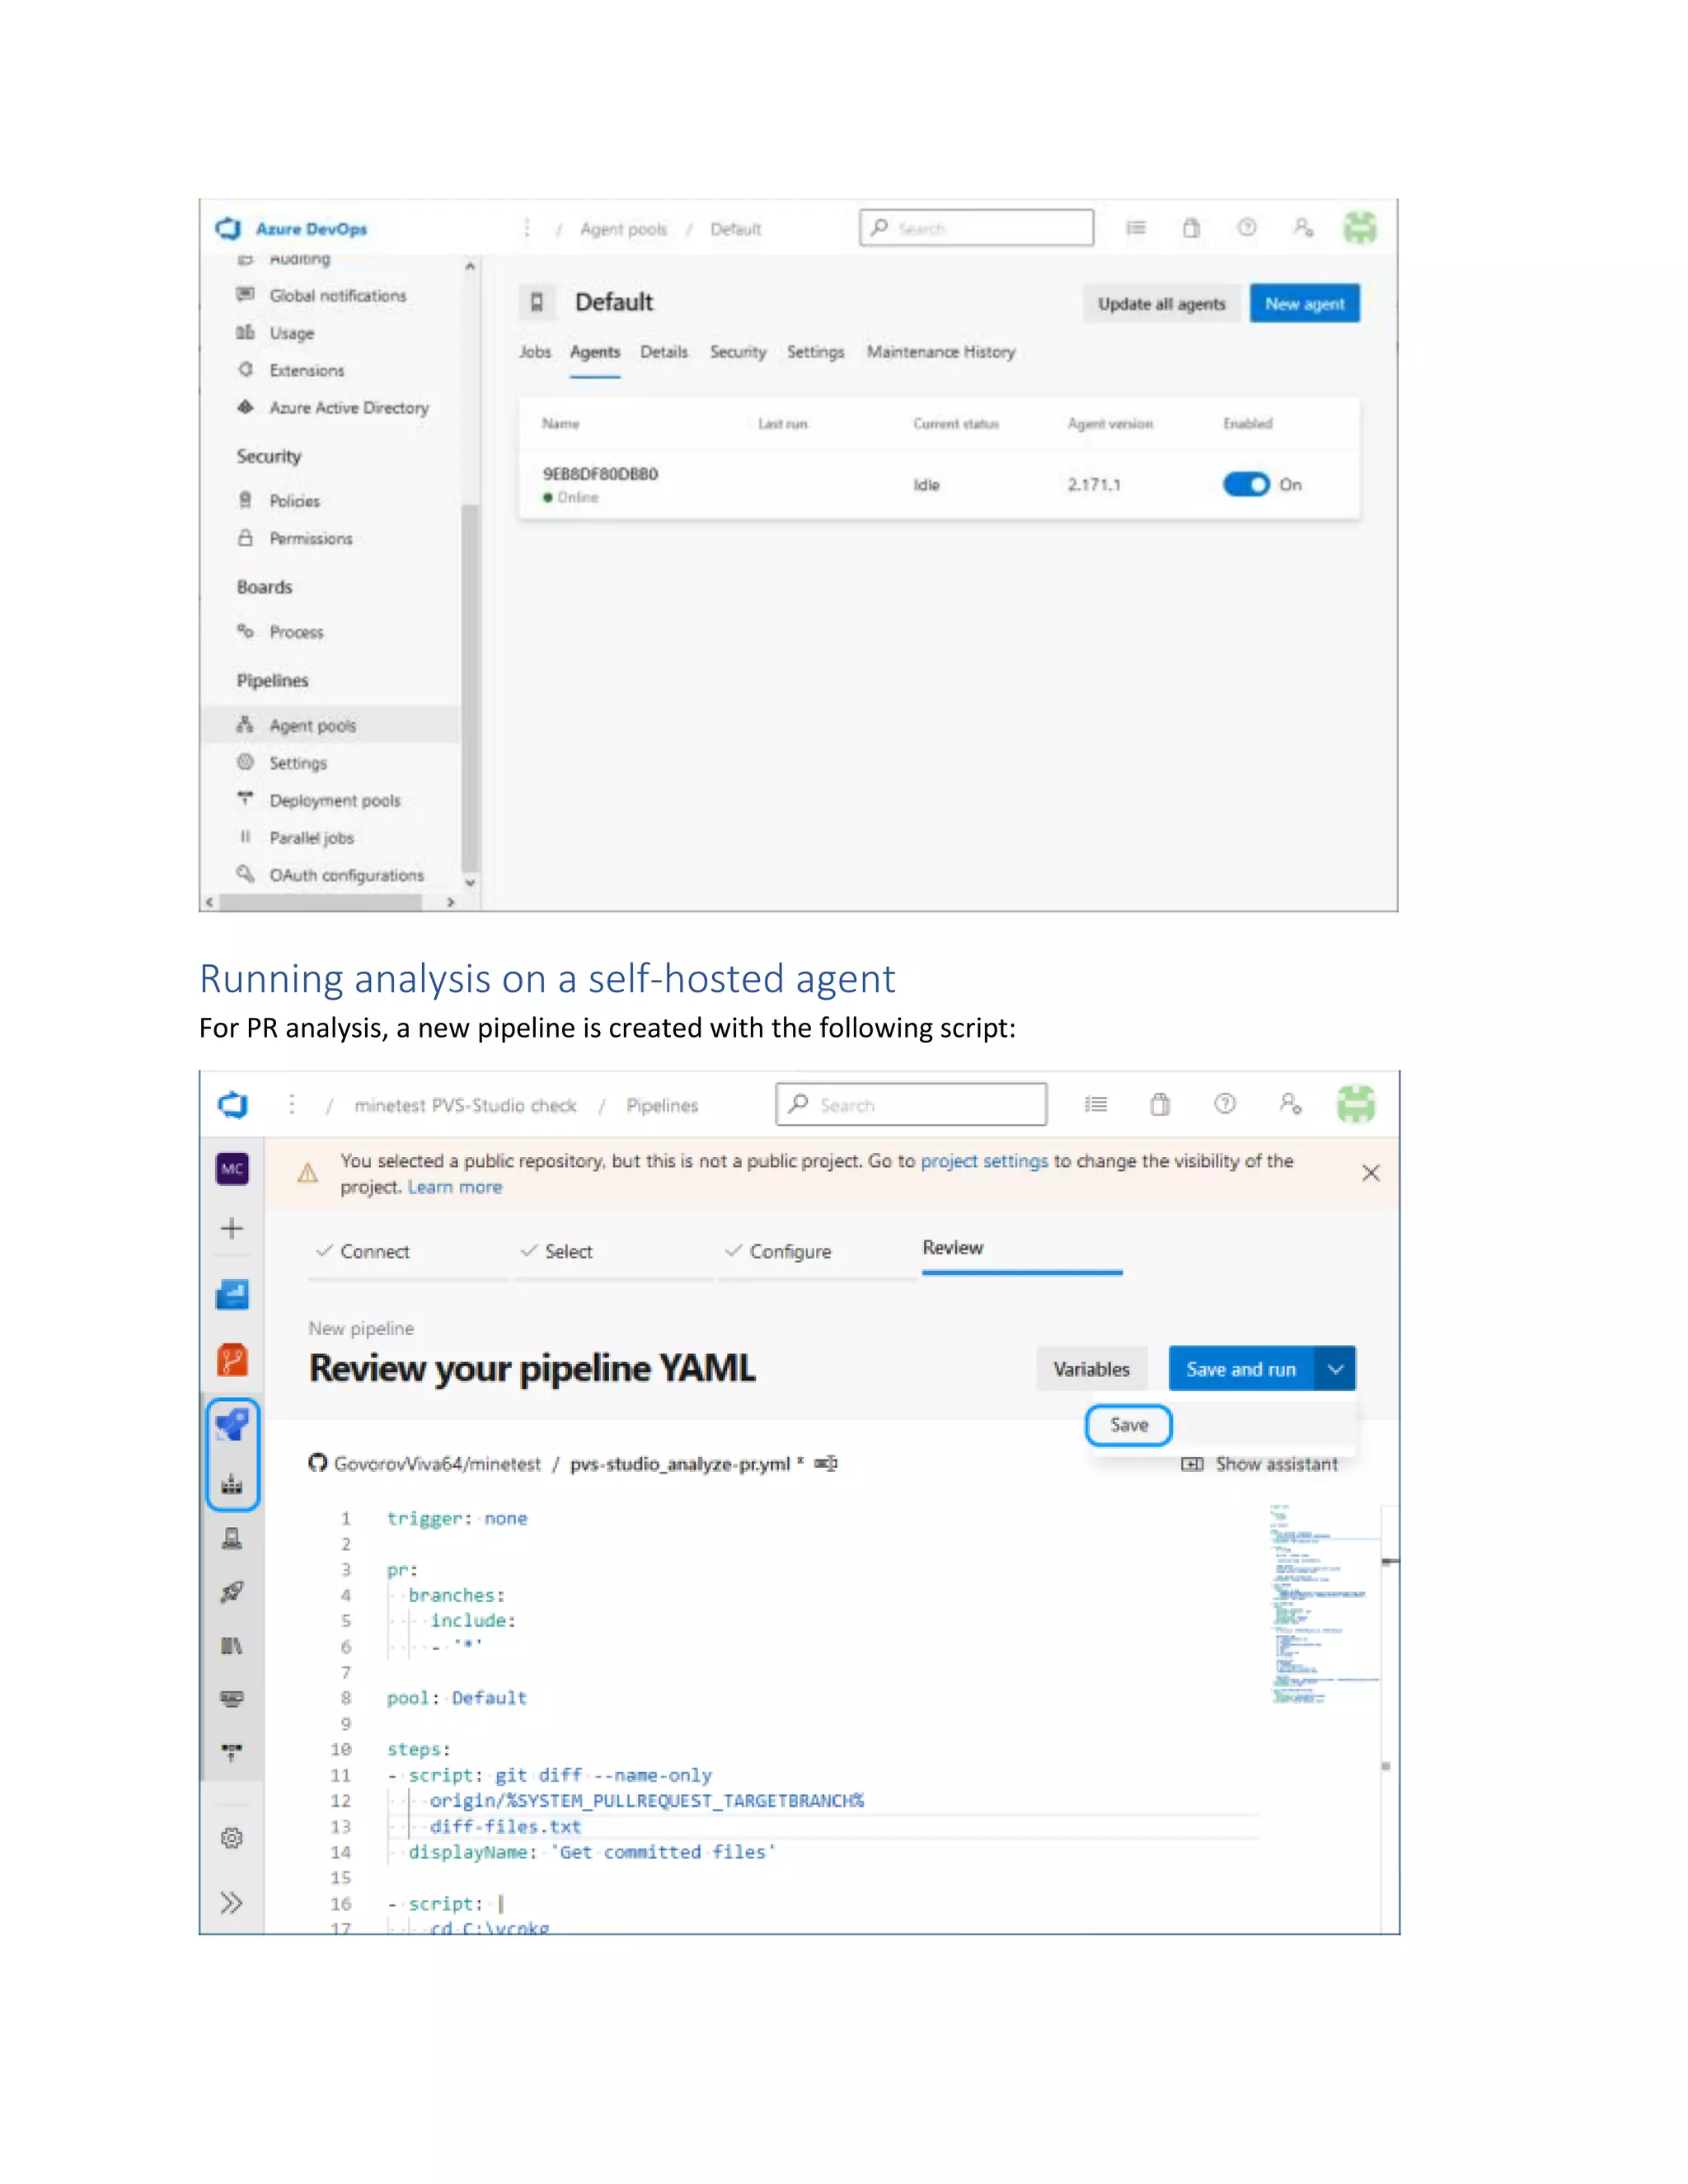This screenshot has height=2184, width=1688.
Task: Open the marketplace bag icon in Agent pools header
Action: pos(1191,228)
